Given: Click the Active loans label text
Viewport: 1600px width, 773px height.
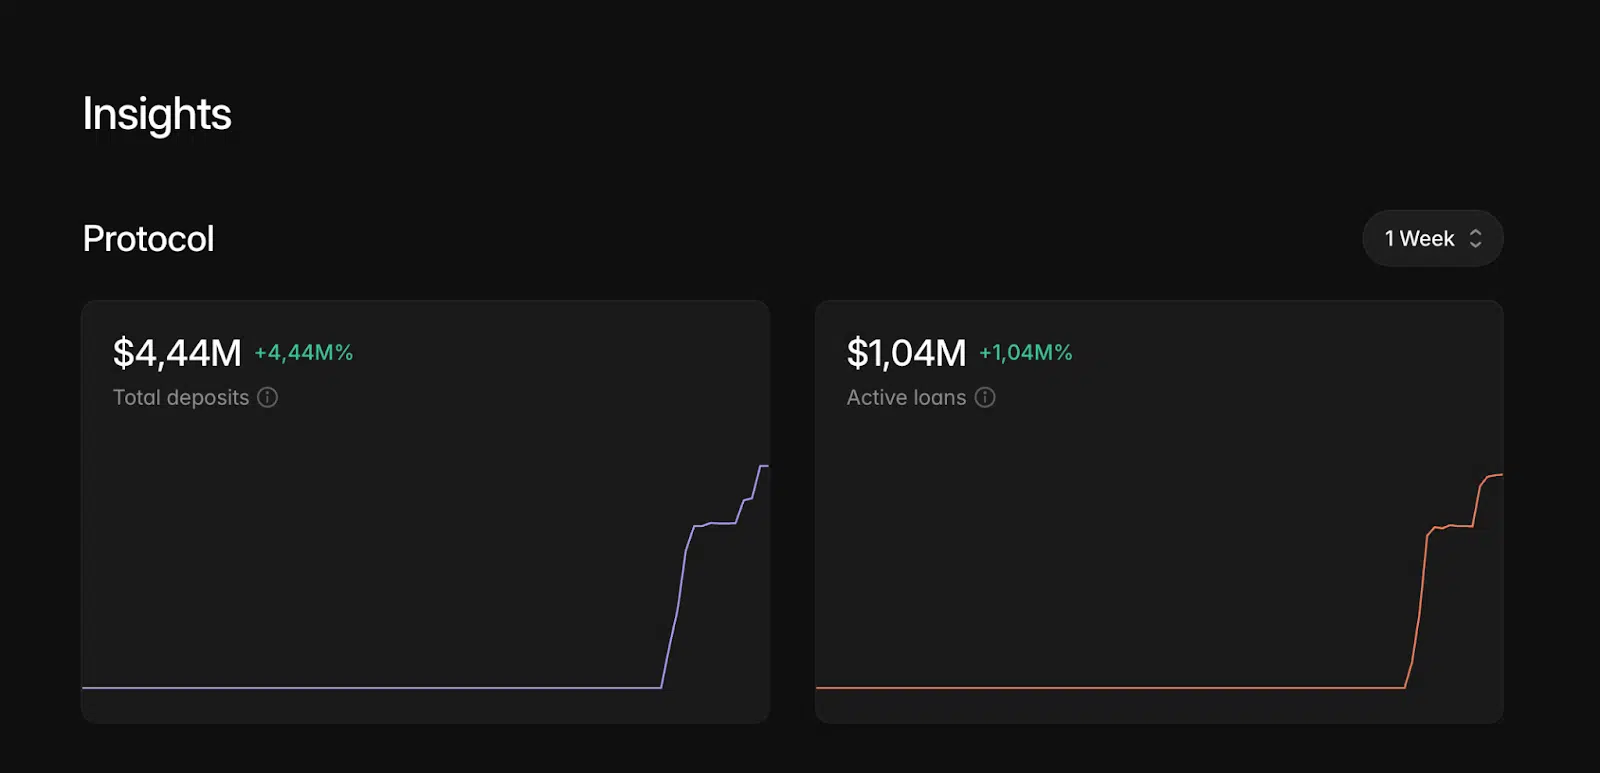Looking at the screenshot, I should 906,397.
